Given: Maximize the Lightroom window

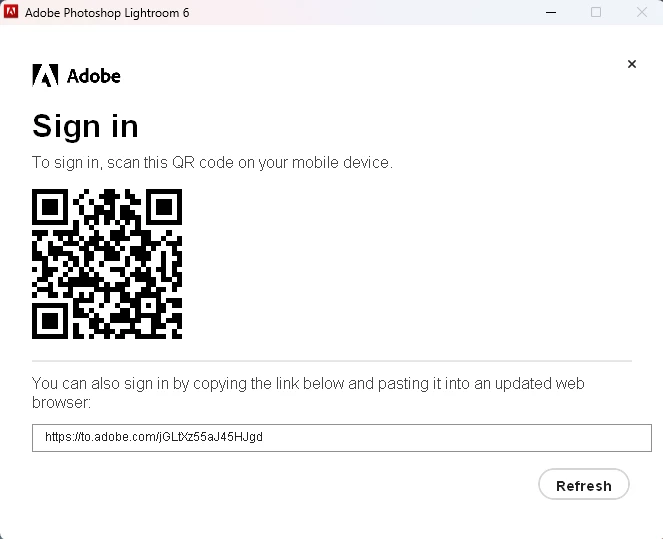Looking at the screenshot, I should (x=596, y=12).
